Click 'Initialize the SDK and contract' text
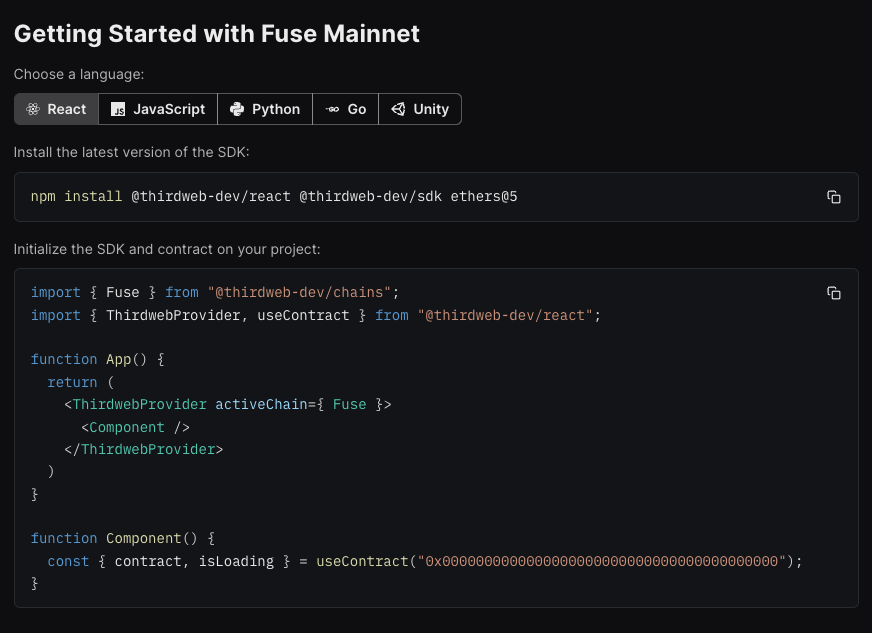The height and width of the screenshot is (633, 872). pos(167,249)
